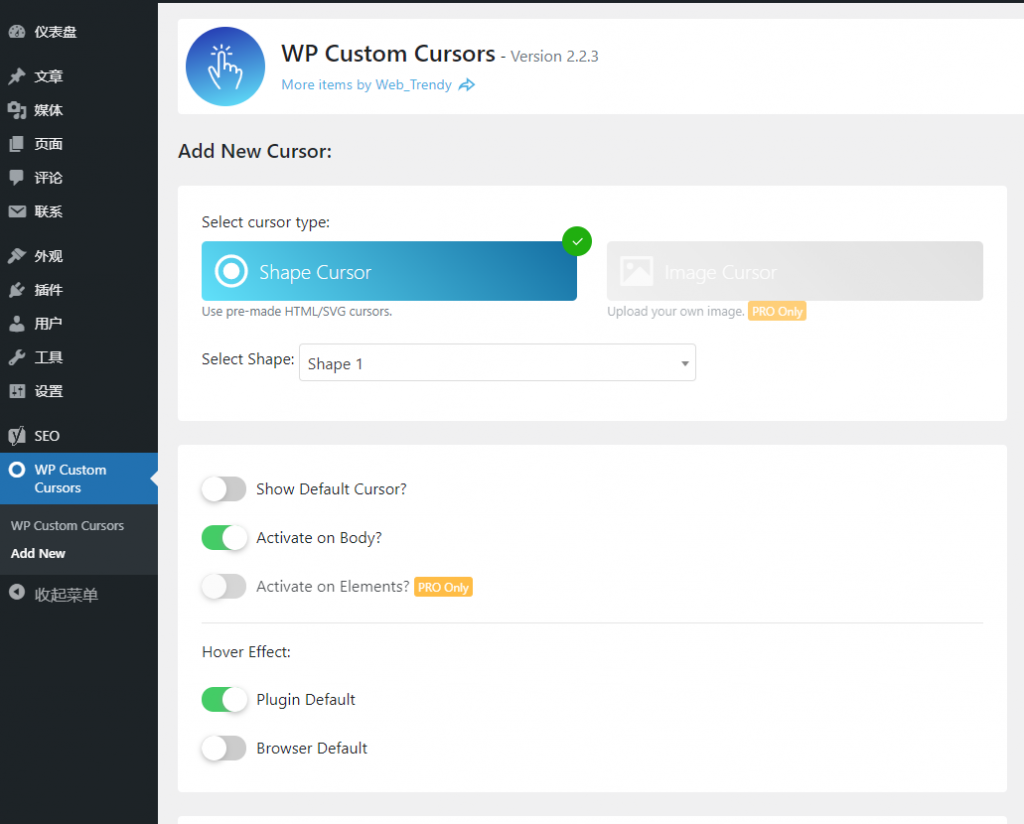Select the Image Cursor type card
Screen dimensions: 1024x824
coord(795,271)
